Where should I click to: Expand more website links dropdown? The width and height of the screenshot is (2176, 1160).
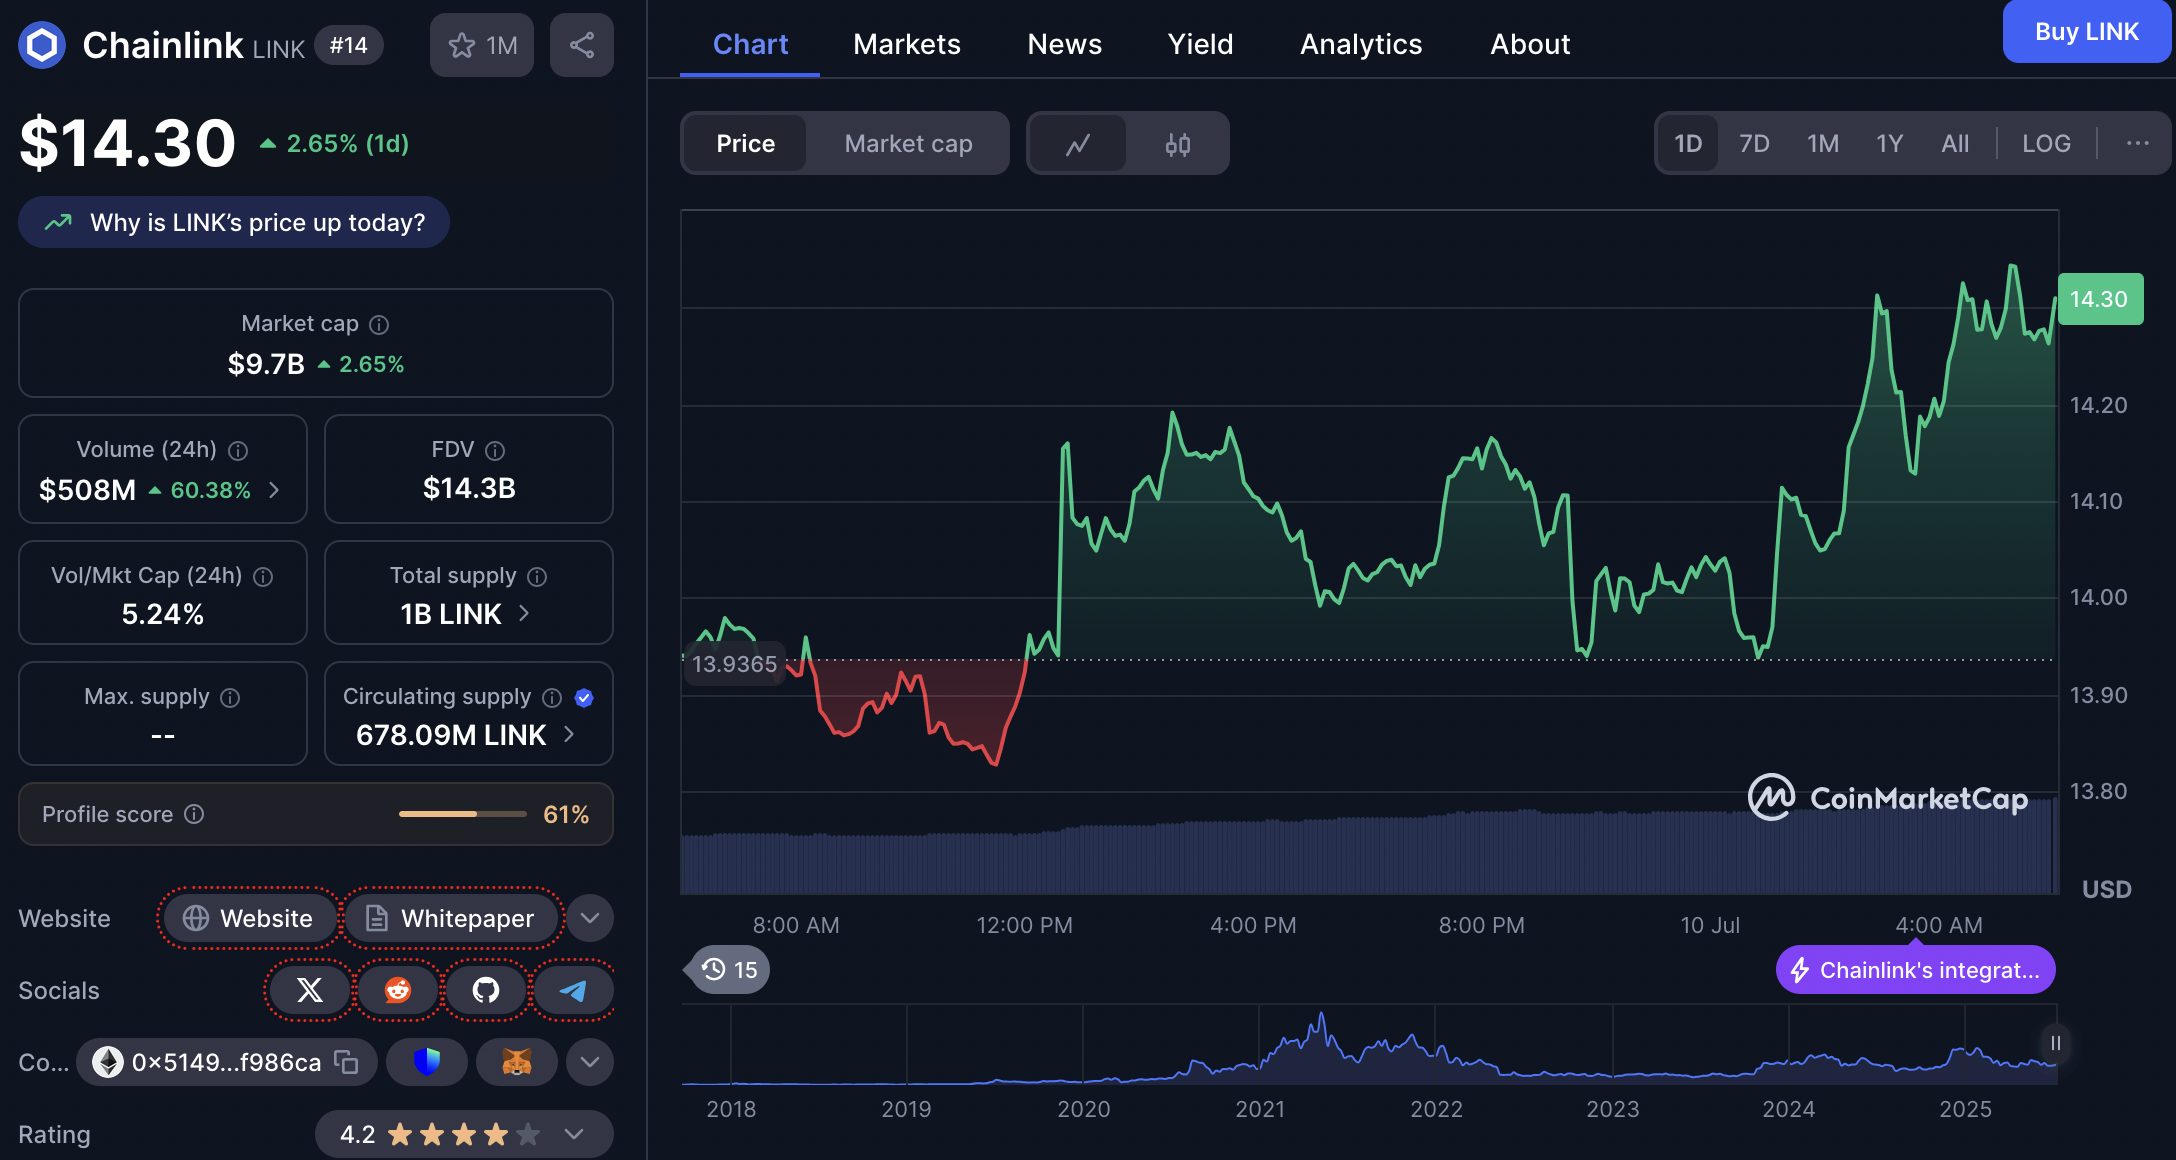coord(590,918)
